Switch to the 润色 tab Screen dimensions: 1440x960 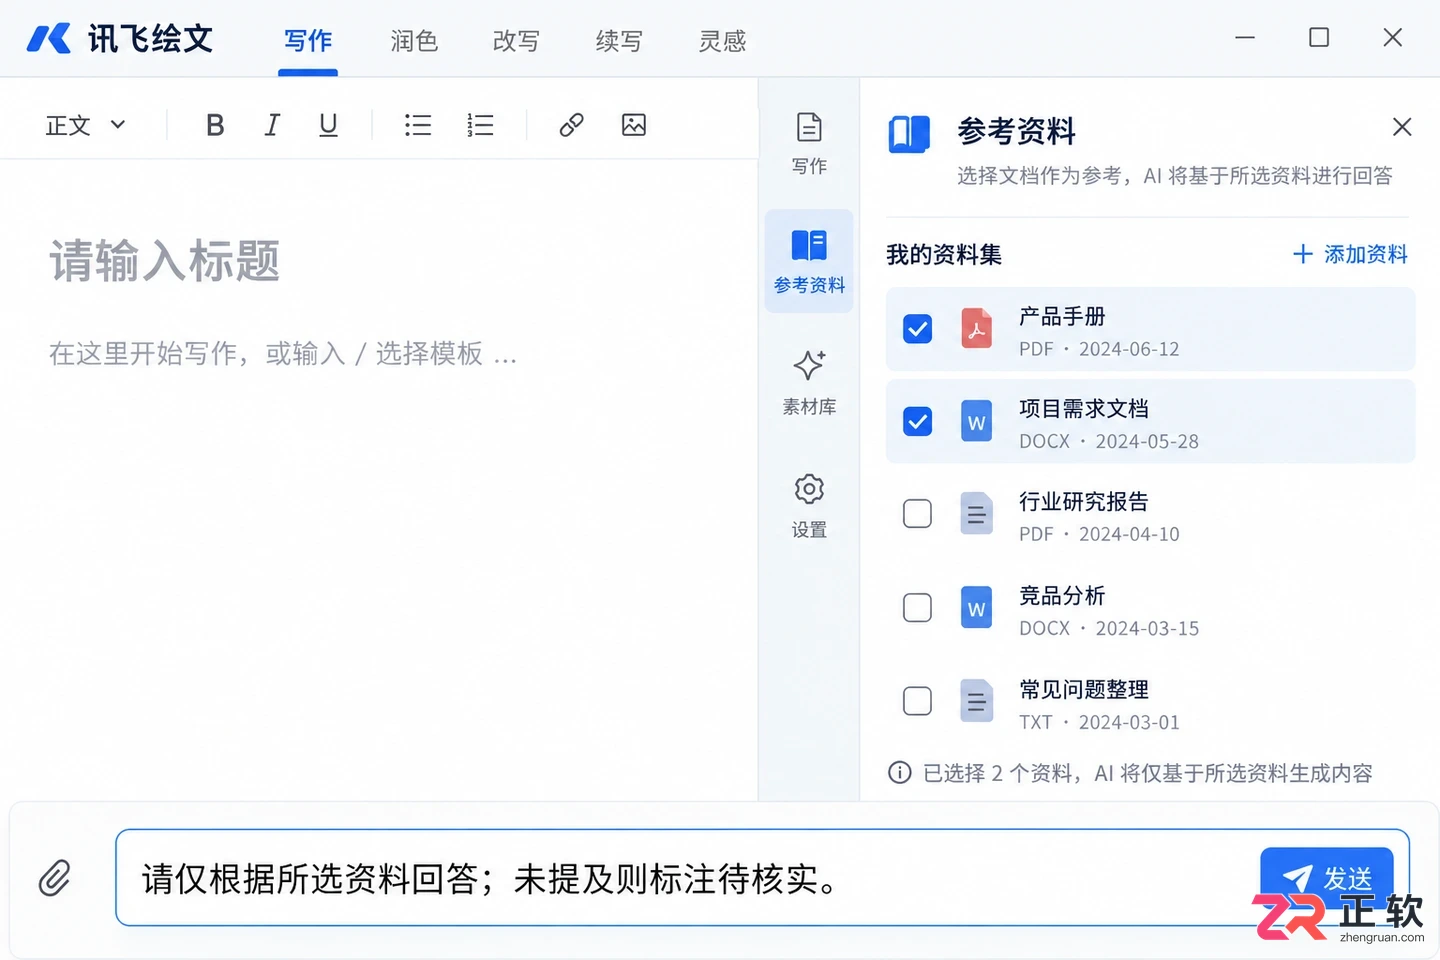(414, 41)
